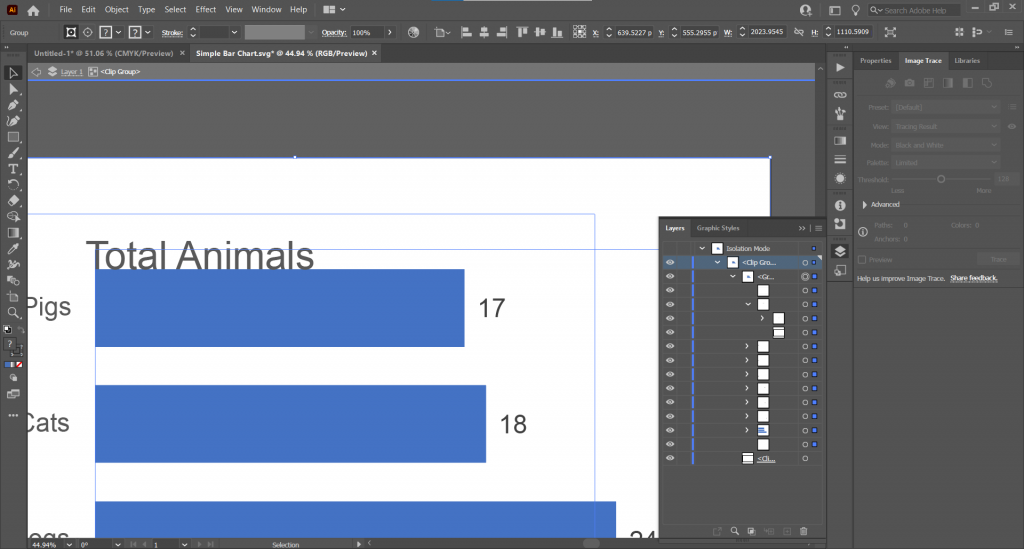Click Layers panel dock icon
The height and width of the screenshot is (549, 1024).
pos(840,251)
